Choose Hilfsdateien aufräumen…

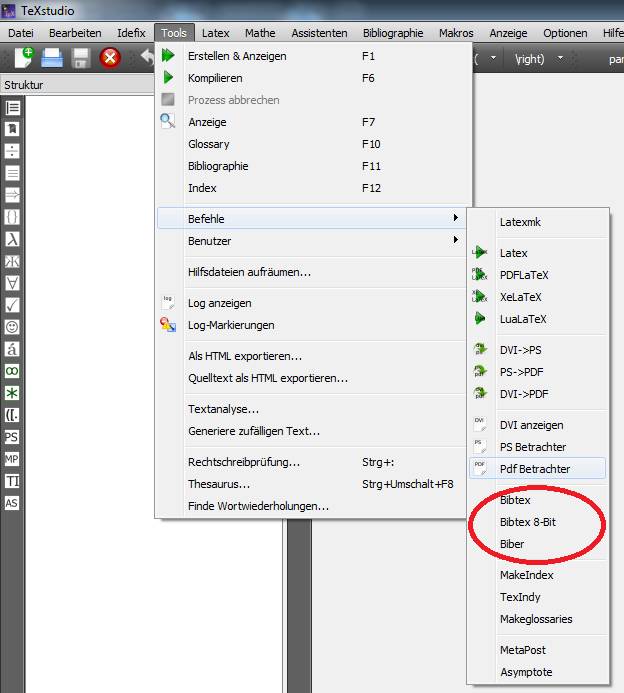tap(312, 272)
